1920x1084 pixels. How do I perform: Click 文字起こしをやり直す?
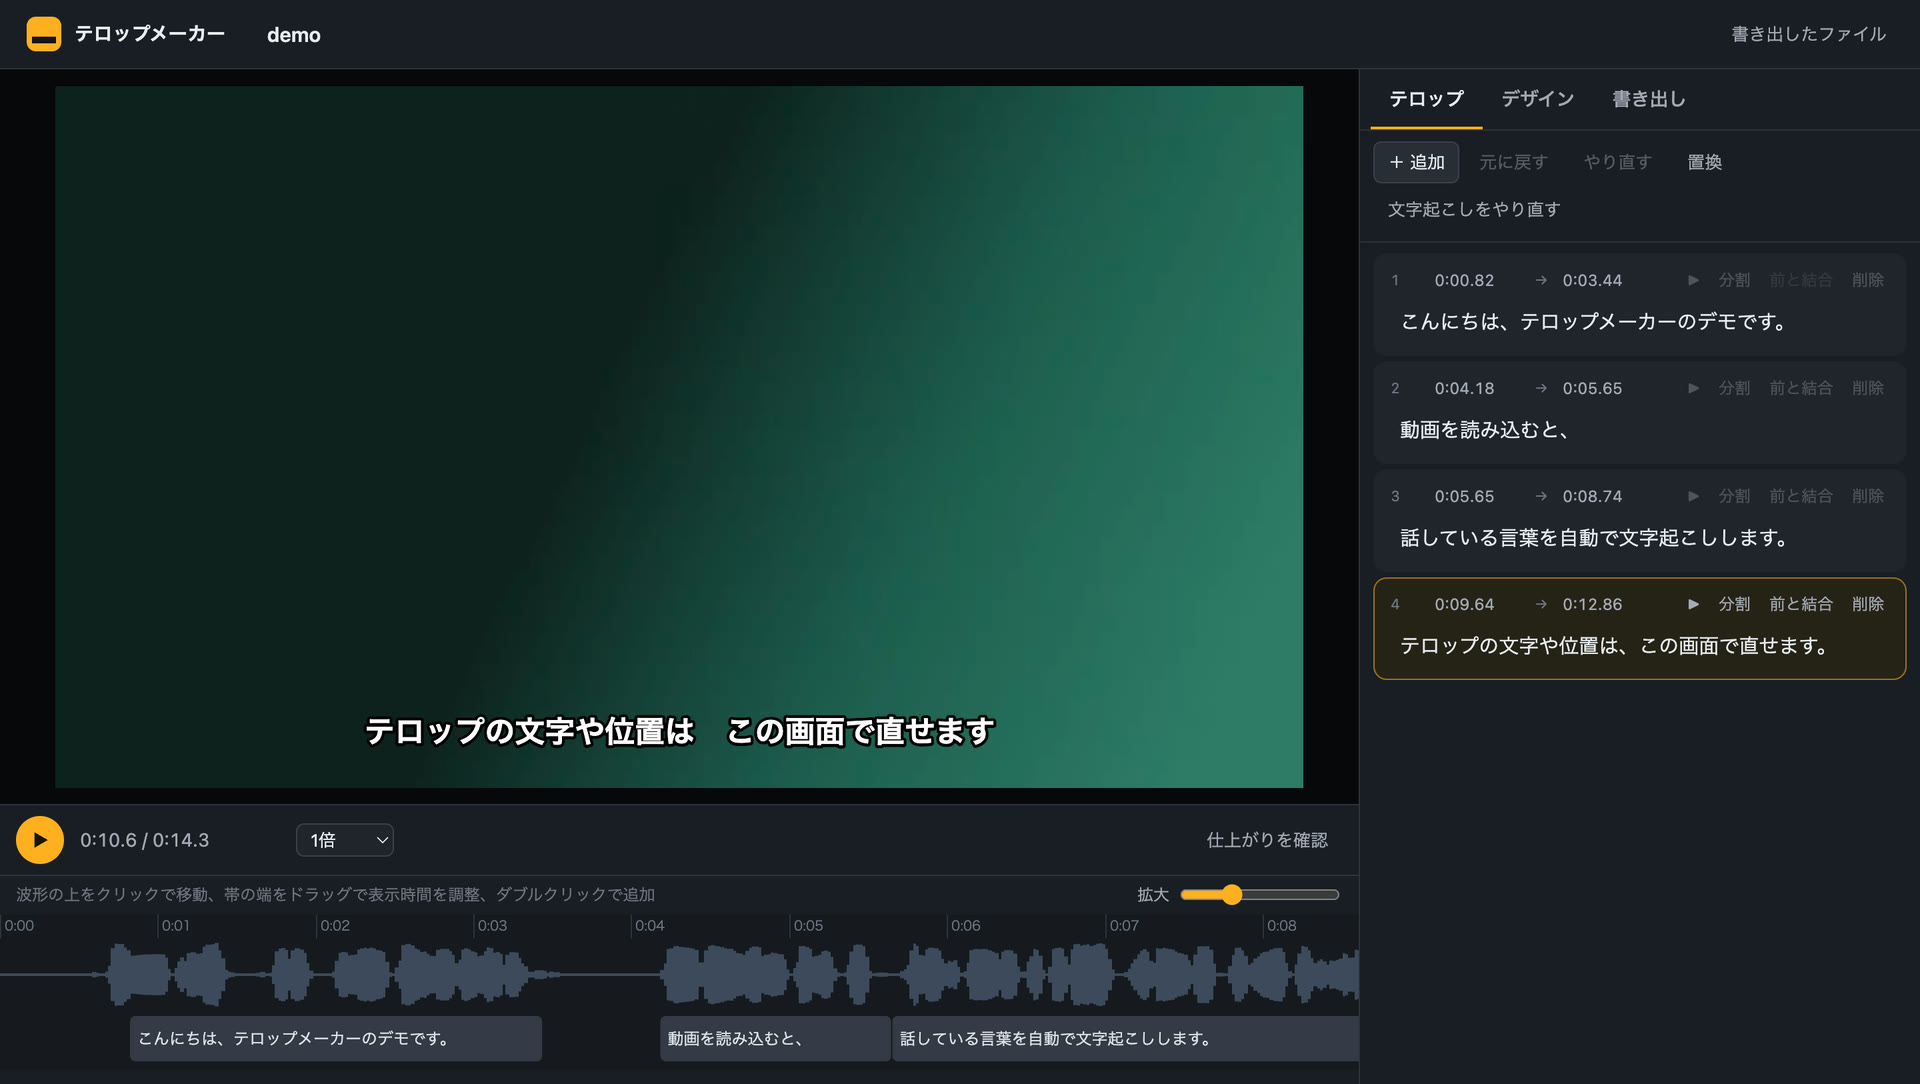pyautogui.click(x=1474, y=209)
